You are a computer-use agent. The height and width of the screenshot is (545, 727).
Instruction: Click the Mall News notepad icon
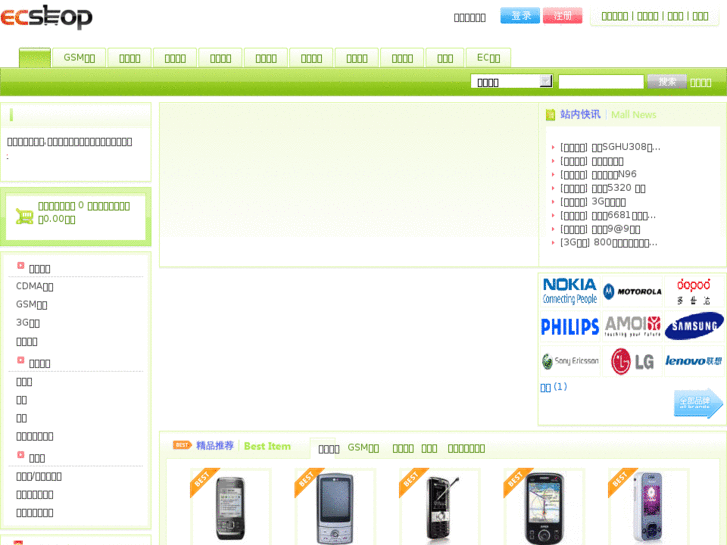550,115
